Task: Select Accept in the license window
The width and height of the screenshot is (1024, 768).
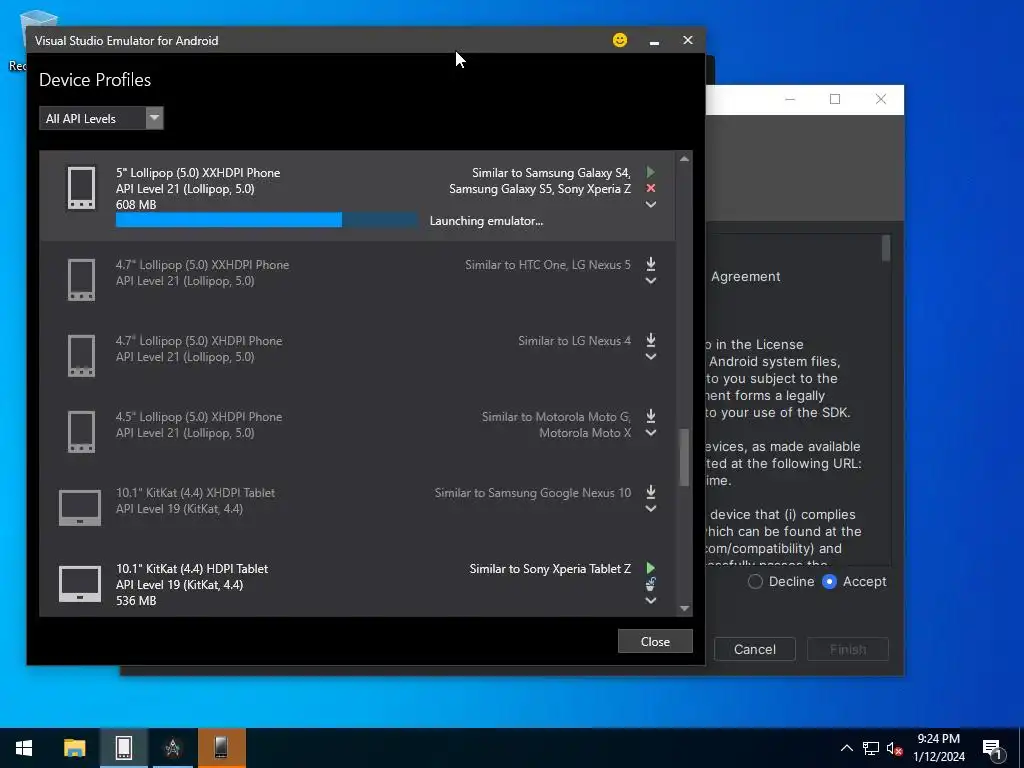Action: coord(829,581)
